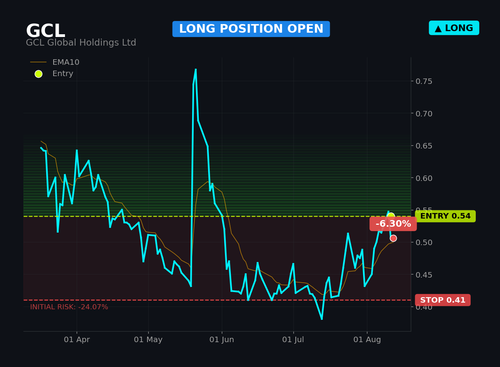Click the 0.50 y-axis label
500x367 pixels.
(x=424, y=243)
